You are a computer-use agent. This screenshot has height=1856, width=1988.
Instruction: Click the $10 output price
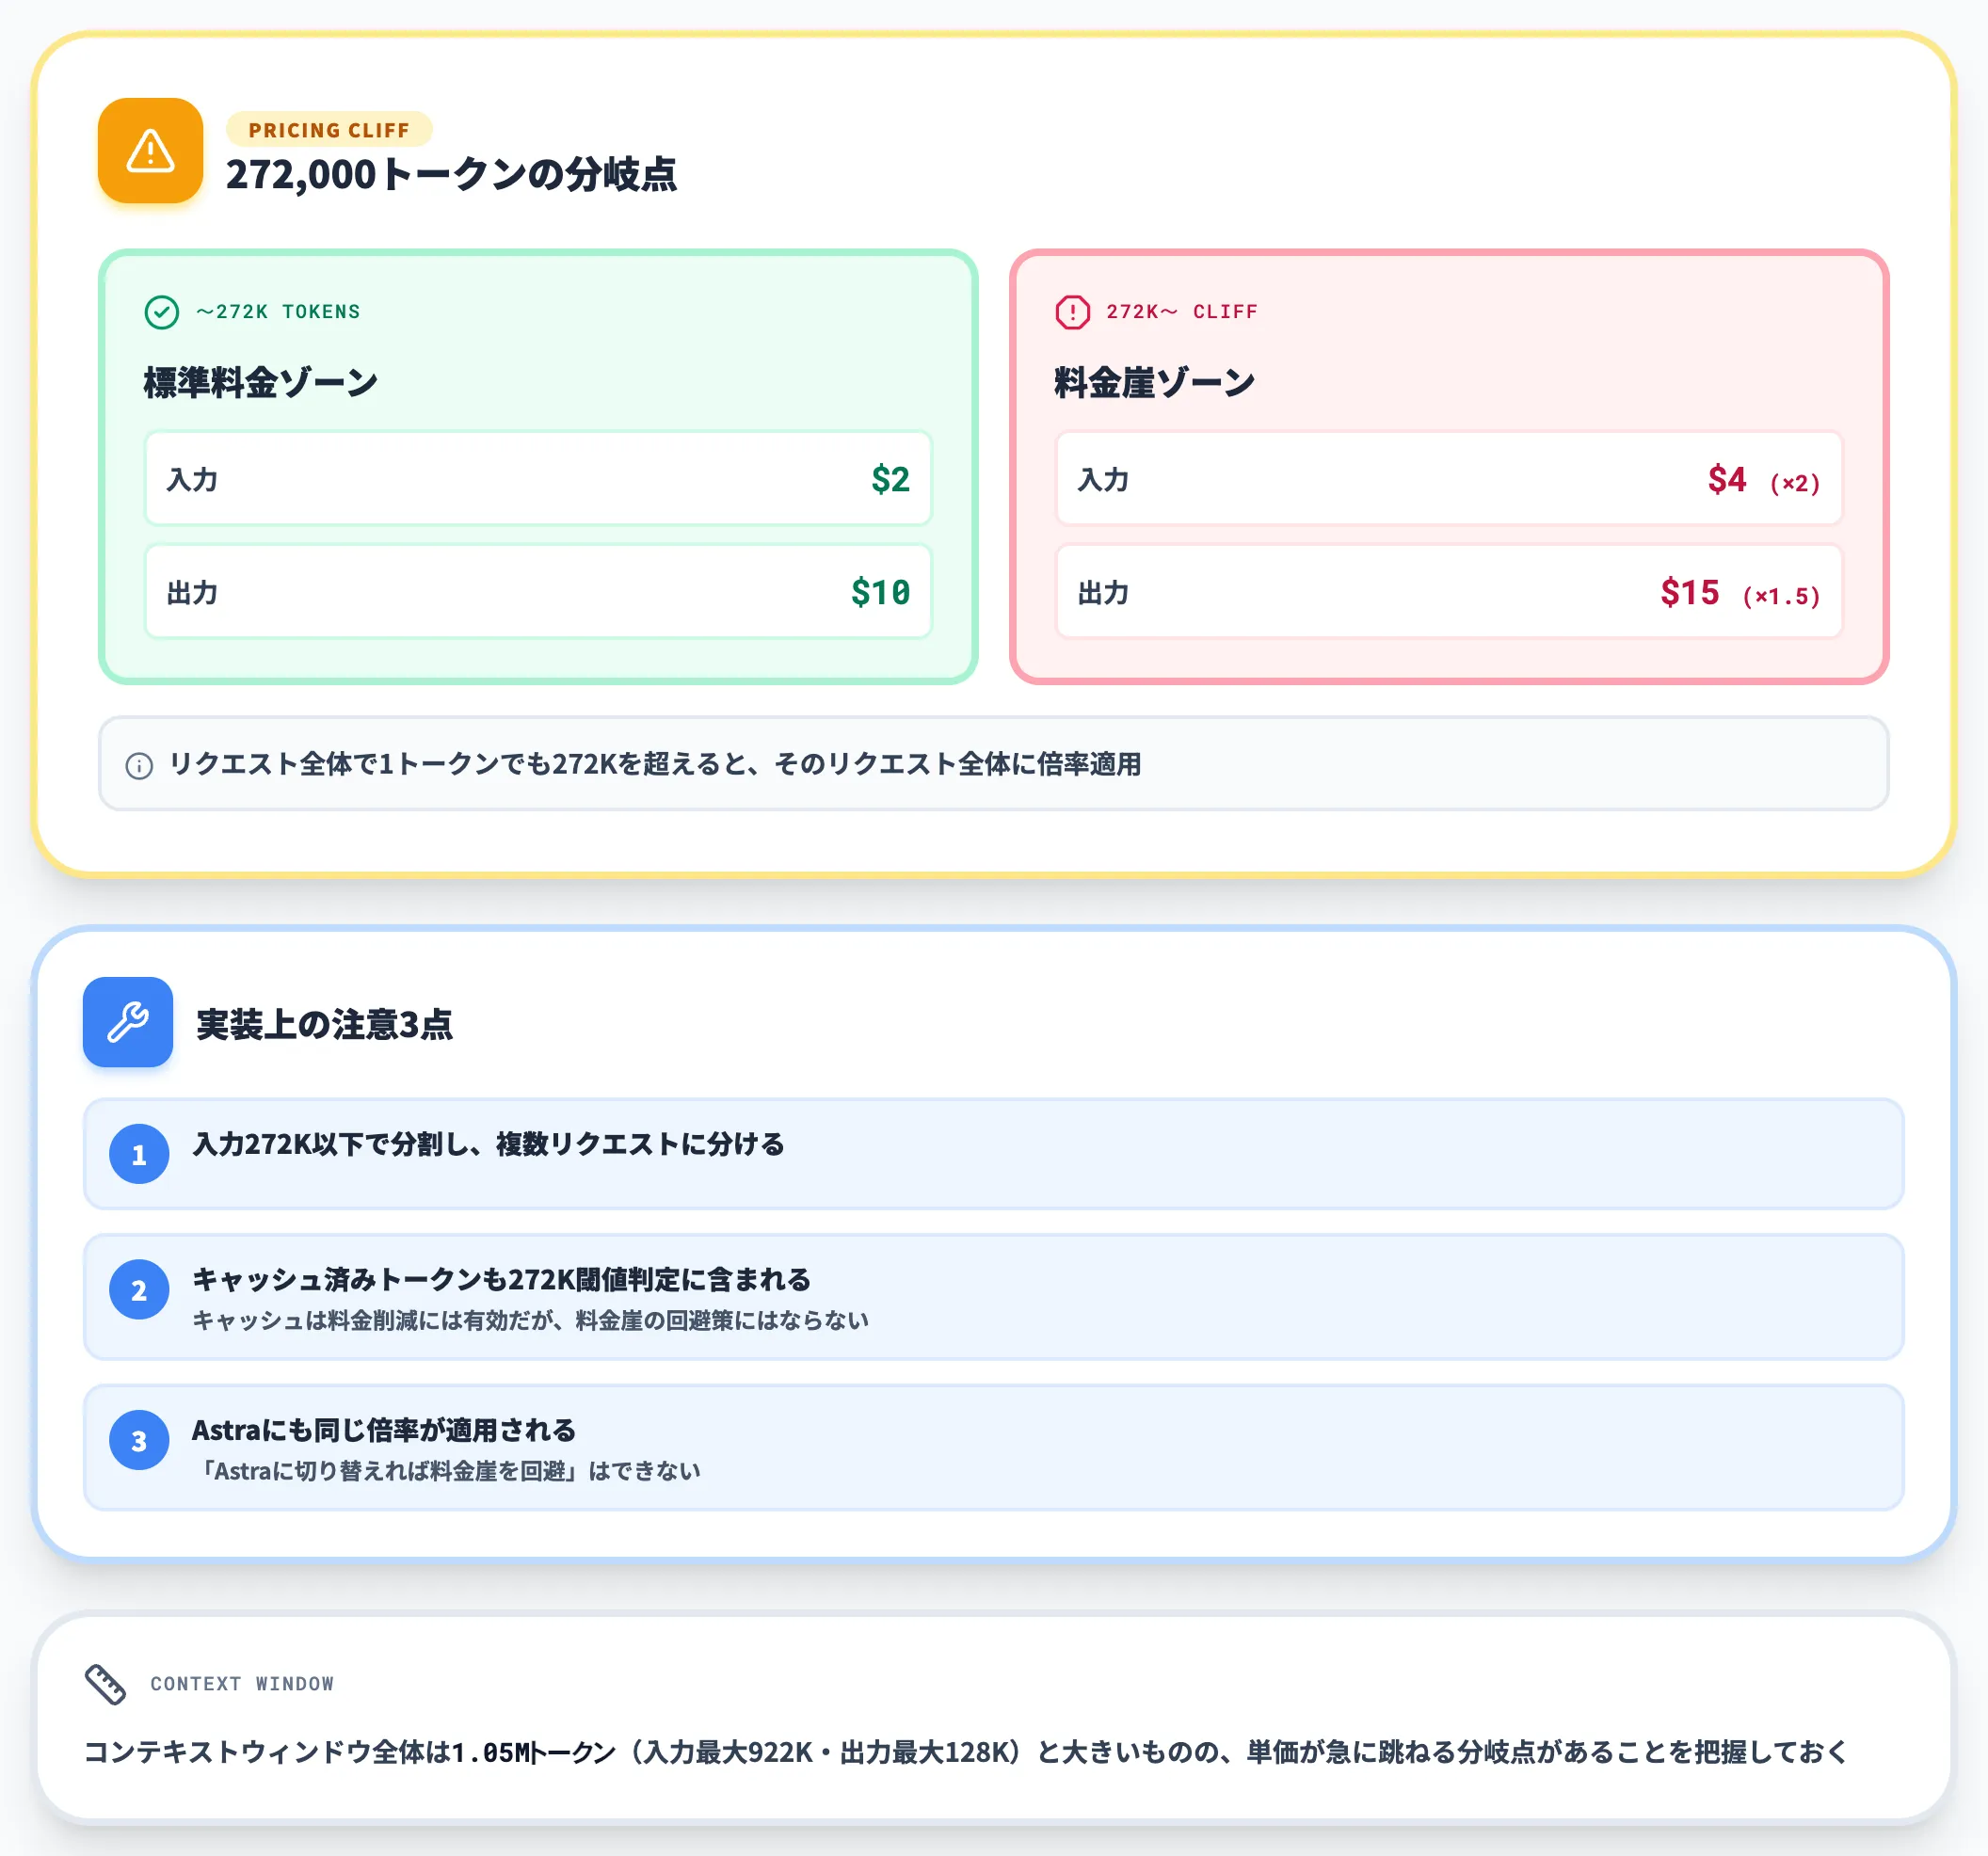coord(880,592)
